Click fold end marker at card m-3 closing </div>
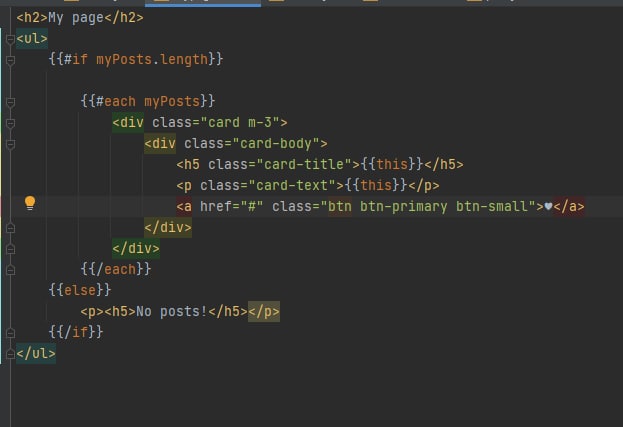 [10, 249]
